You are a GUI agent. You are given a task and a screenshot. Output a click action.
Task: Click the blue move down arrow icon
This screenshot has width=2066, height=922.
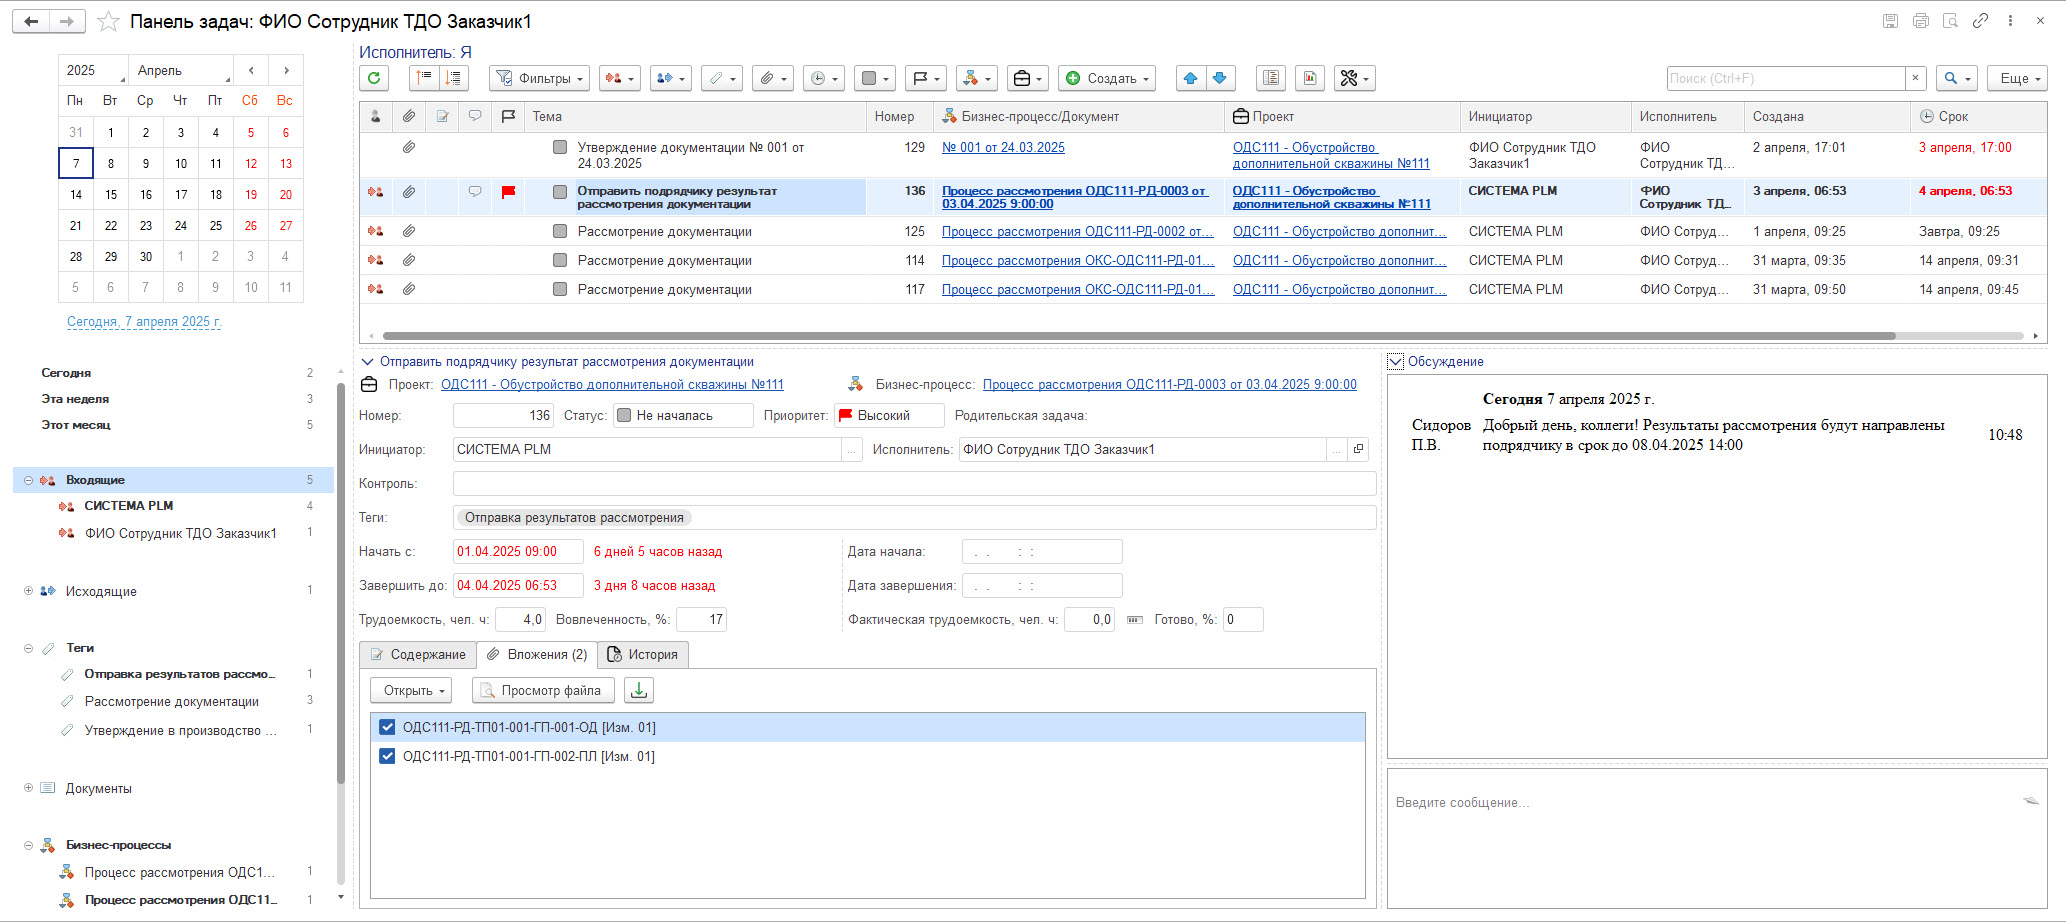click(x=1219, y=78)
